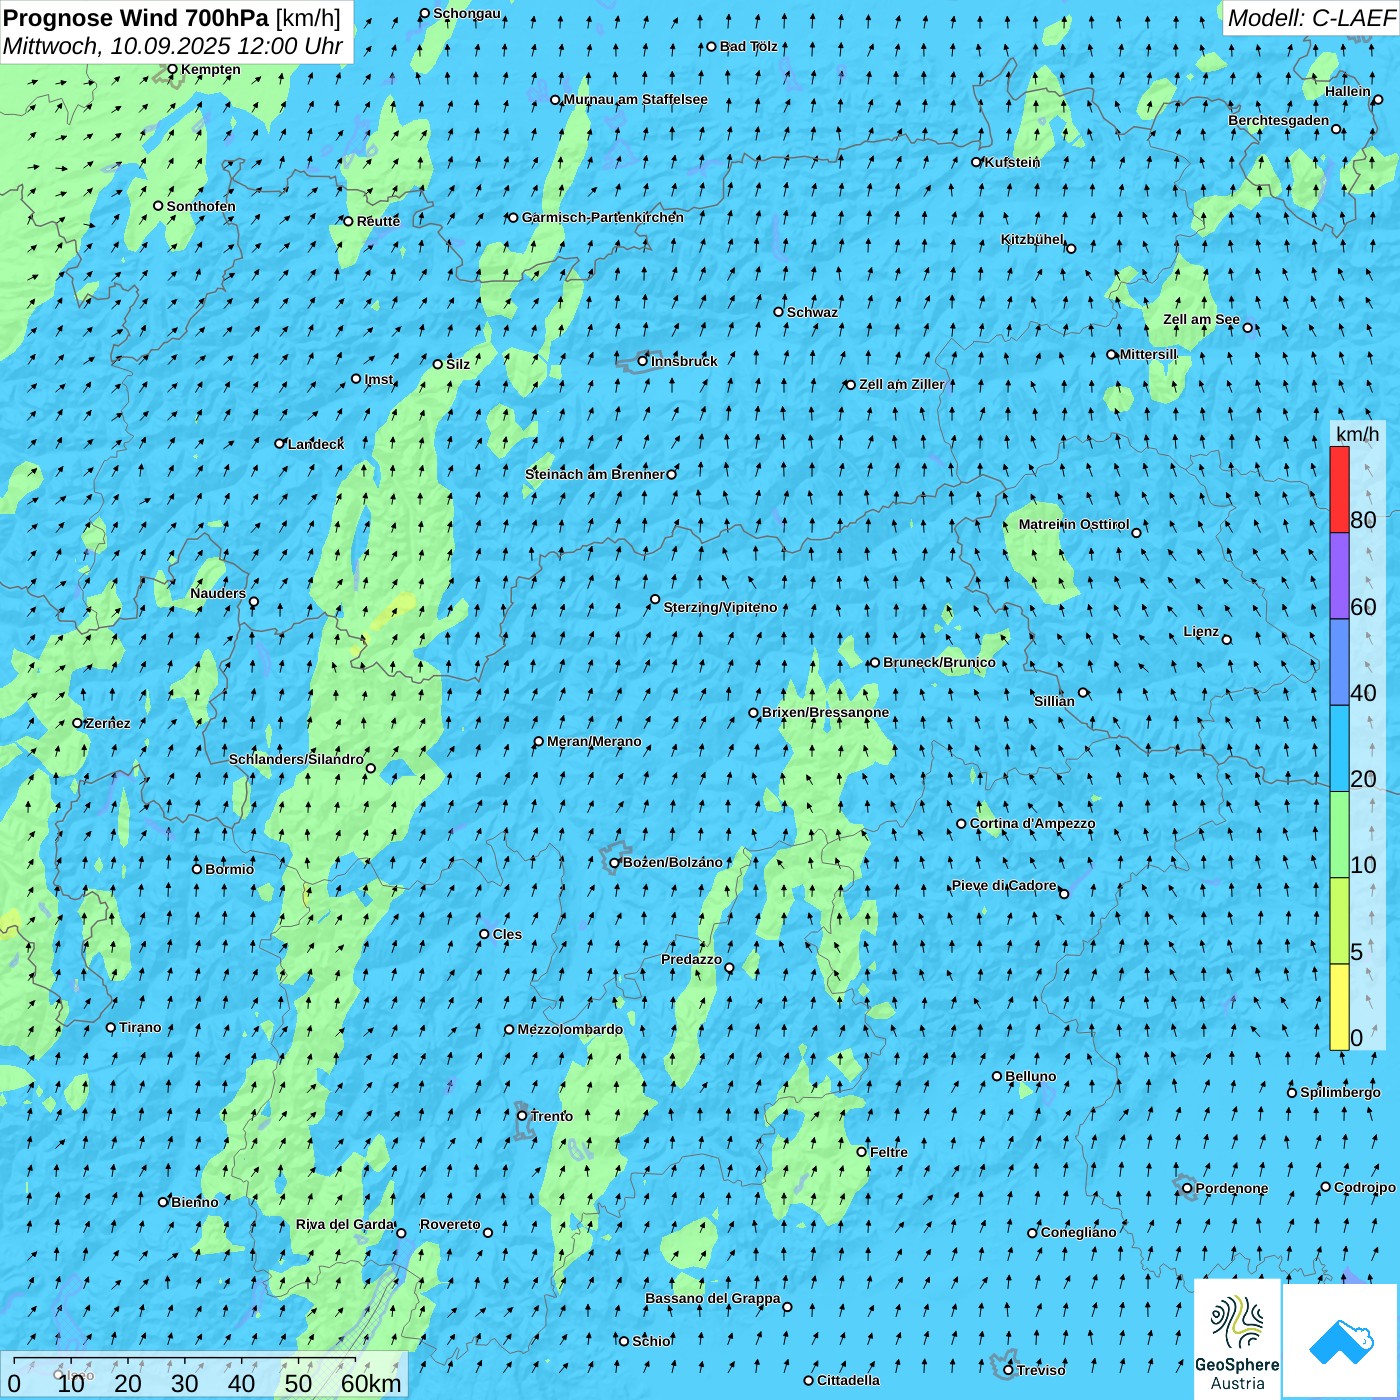Click the Kitzbühel label
Image resolution: width=1400 pixels, height=1400 pixels.
pos(1032,239)
